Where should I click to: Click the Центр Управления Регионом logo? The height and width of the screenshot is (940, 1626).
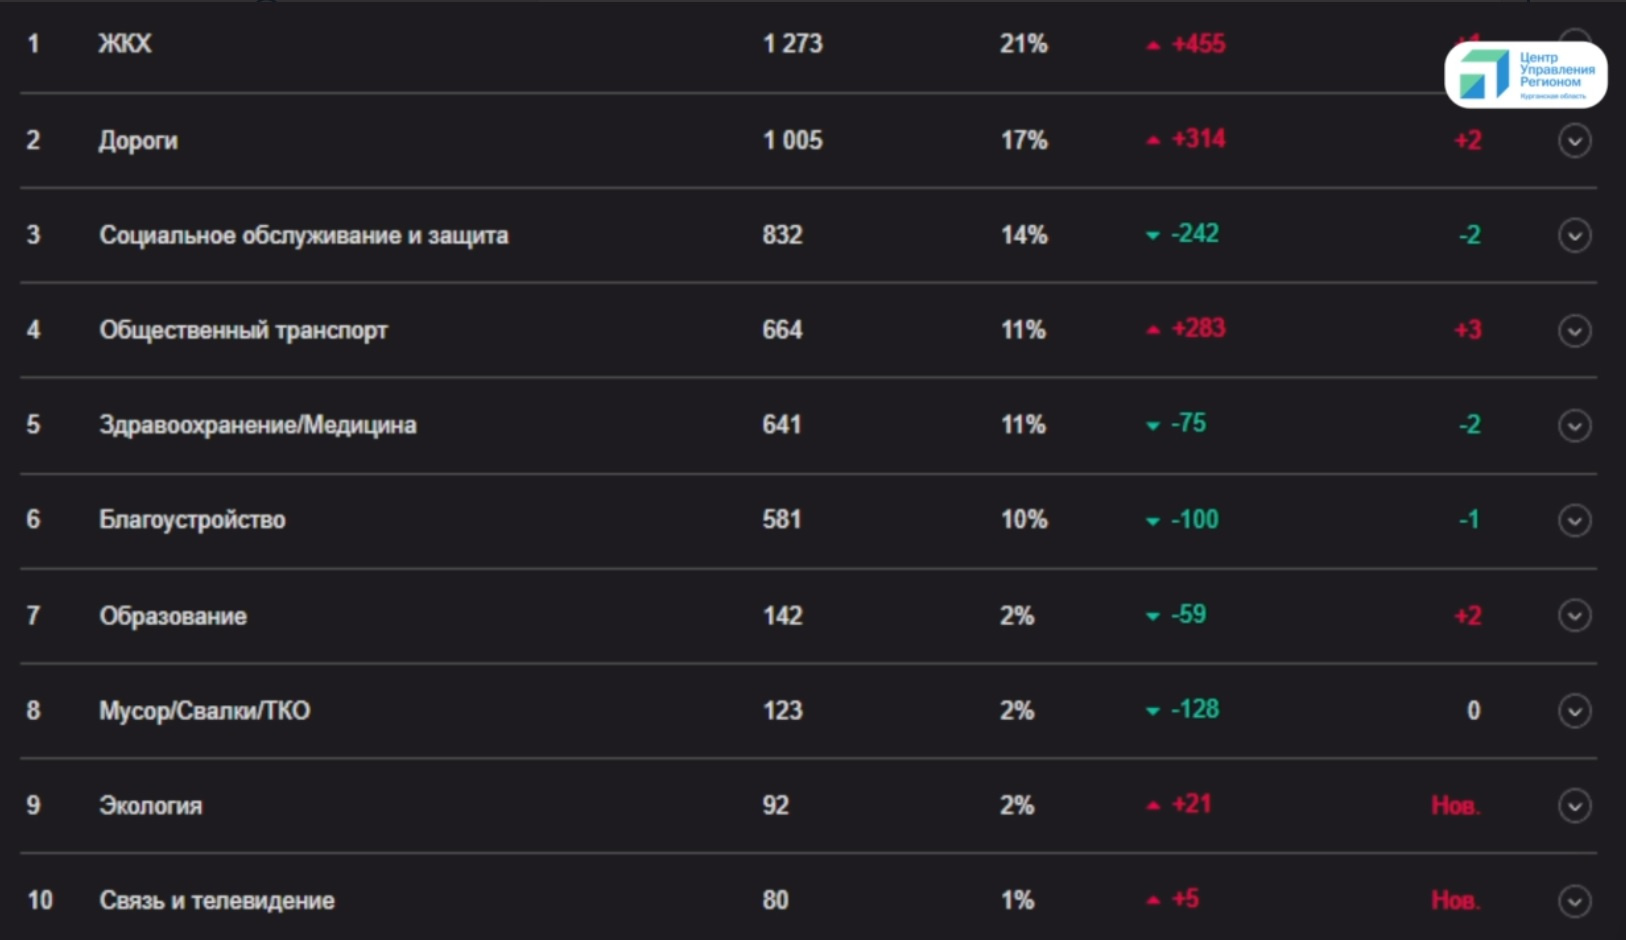[1526, 75]
